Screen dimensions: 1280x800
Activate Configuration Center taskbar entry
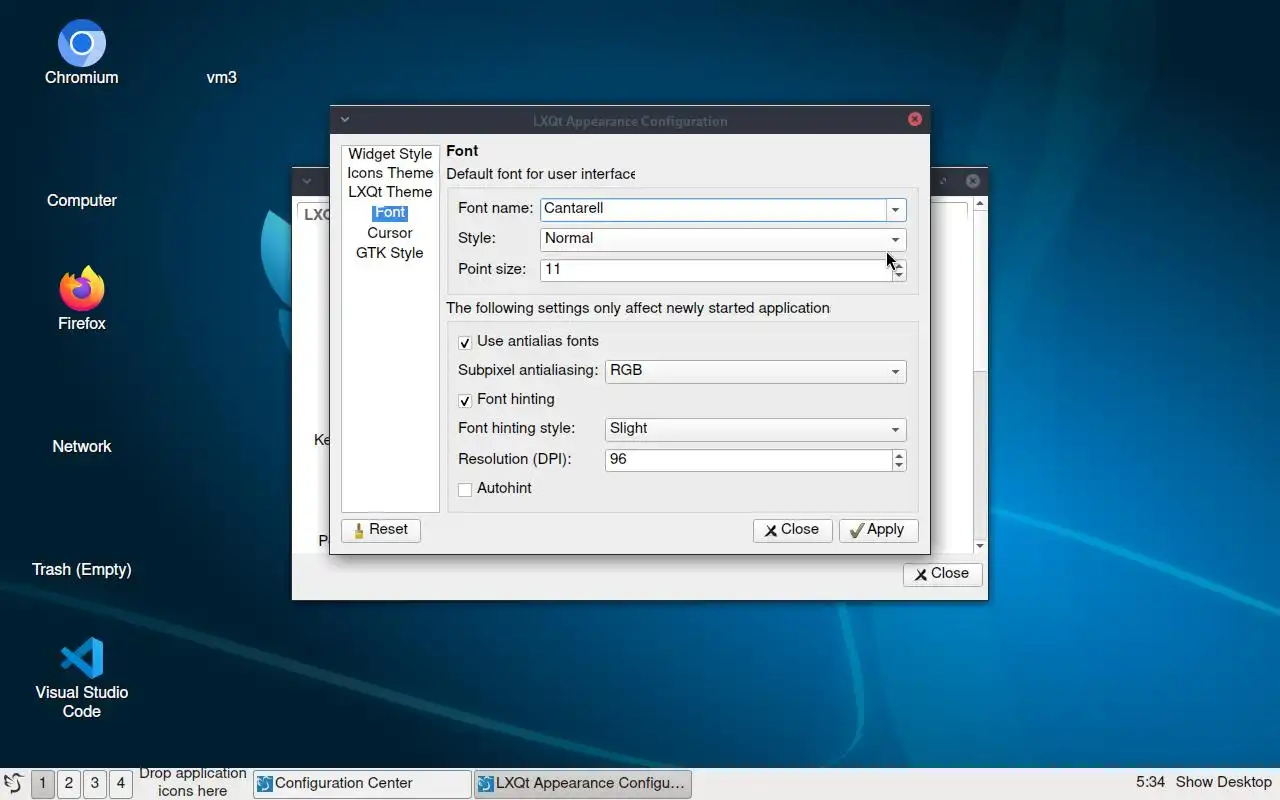pos(362,783)
